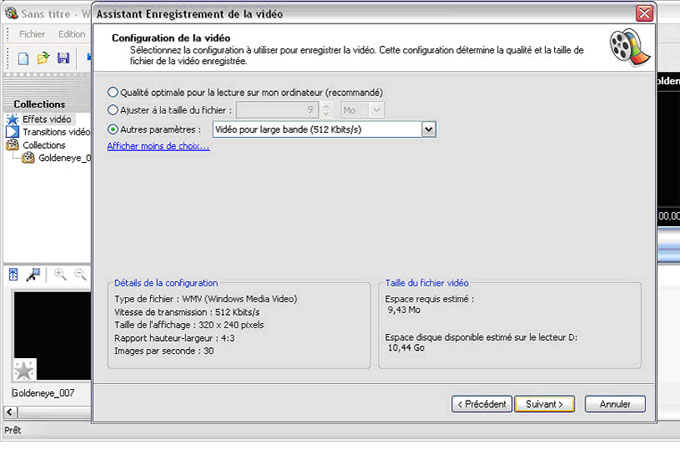
Task: Open the Edition menu
Action: coord(72,34)
